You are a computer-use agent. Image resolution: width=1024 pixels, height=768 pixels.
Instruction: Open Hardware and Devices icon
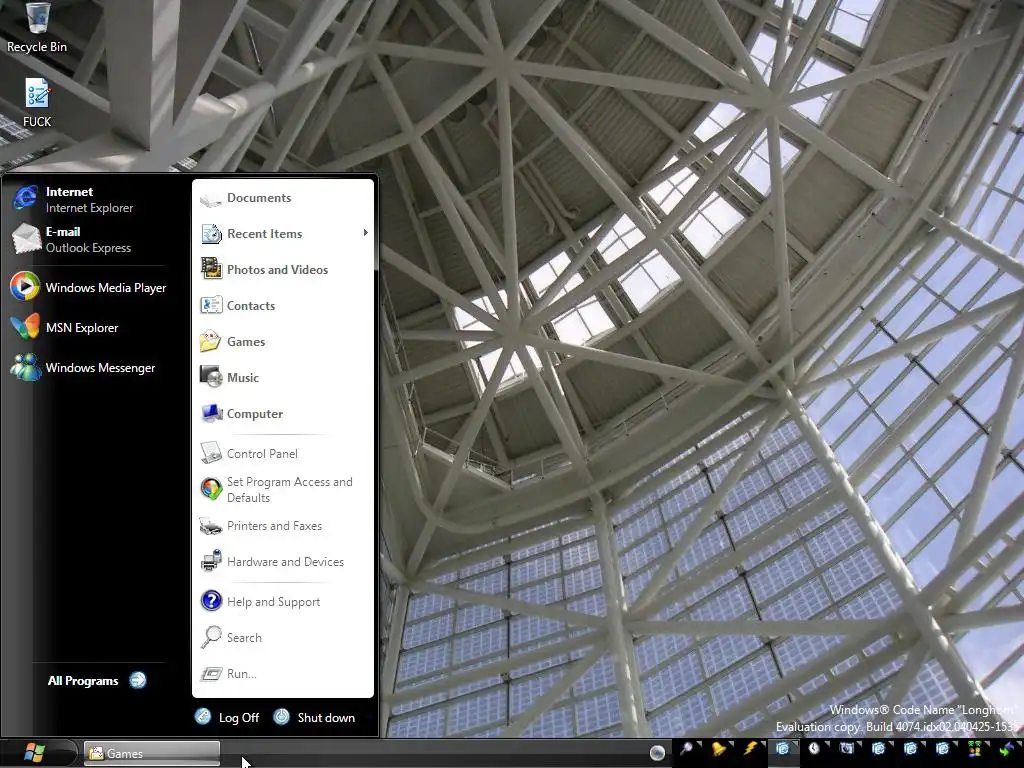pyautogui.click(x=211, y=562)
